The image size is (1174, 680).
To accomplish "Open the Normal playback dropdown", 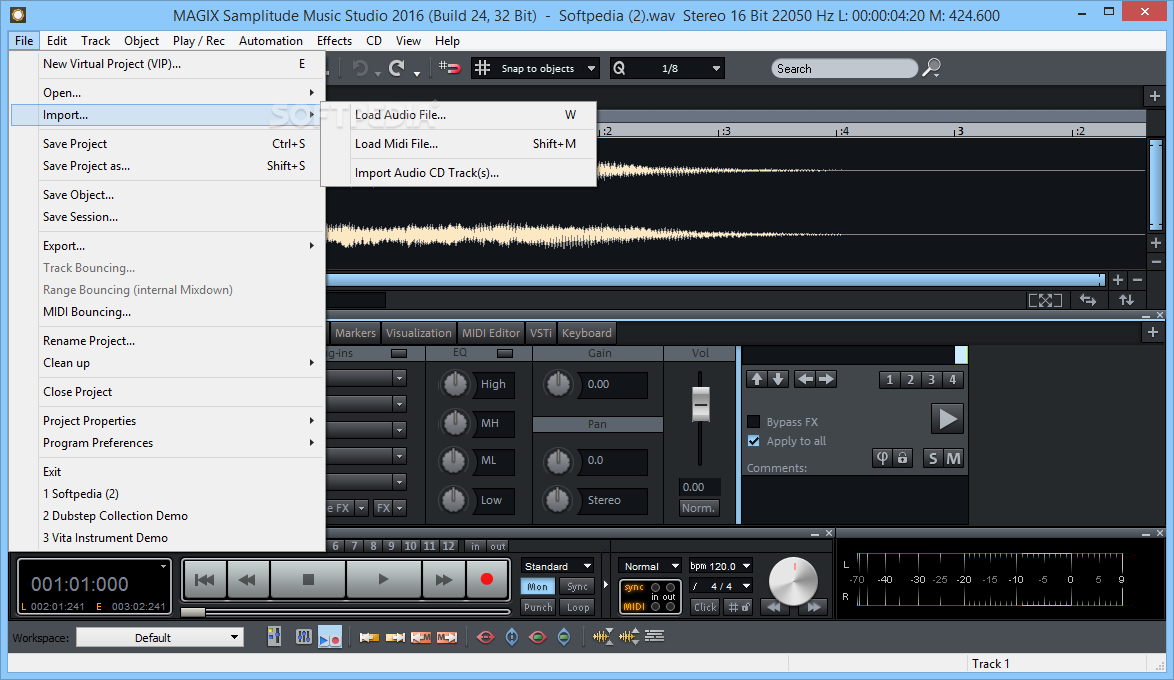I will [x=650, y=566].
